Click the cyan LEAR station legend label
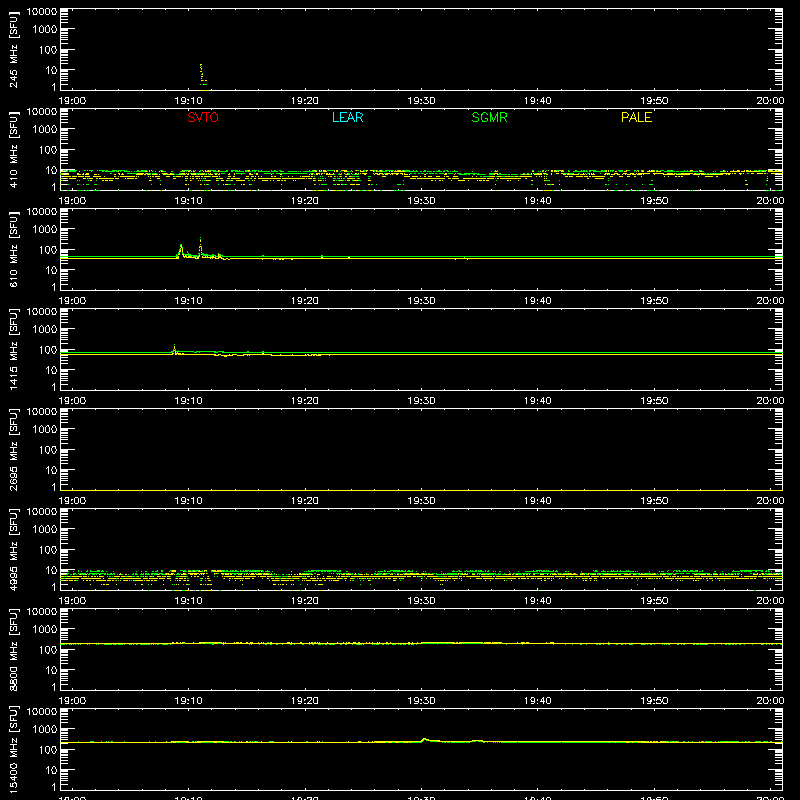Viewport: 800px width, 800px height. [347, 117]
